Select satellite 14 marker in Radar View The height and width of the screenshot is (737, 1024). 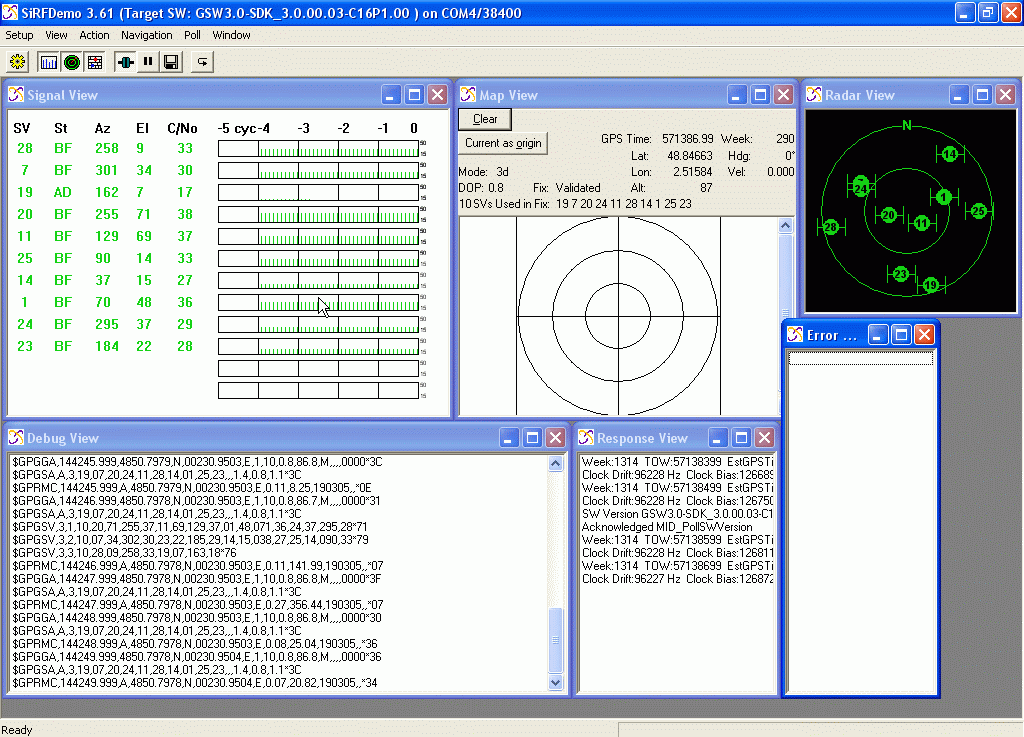tap(950, 154)
